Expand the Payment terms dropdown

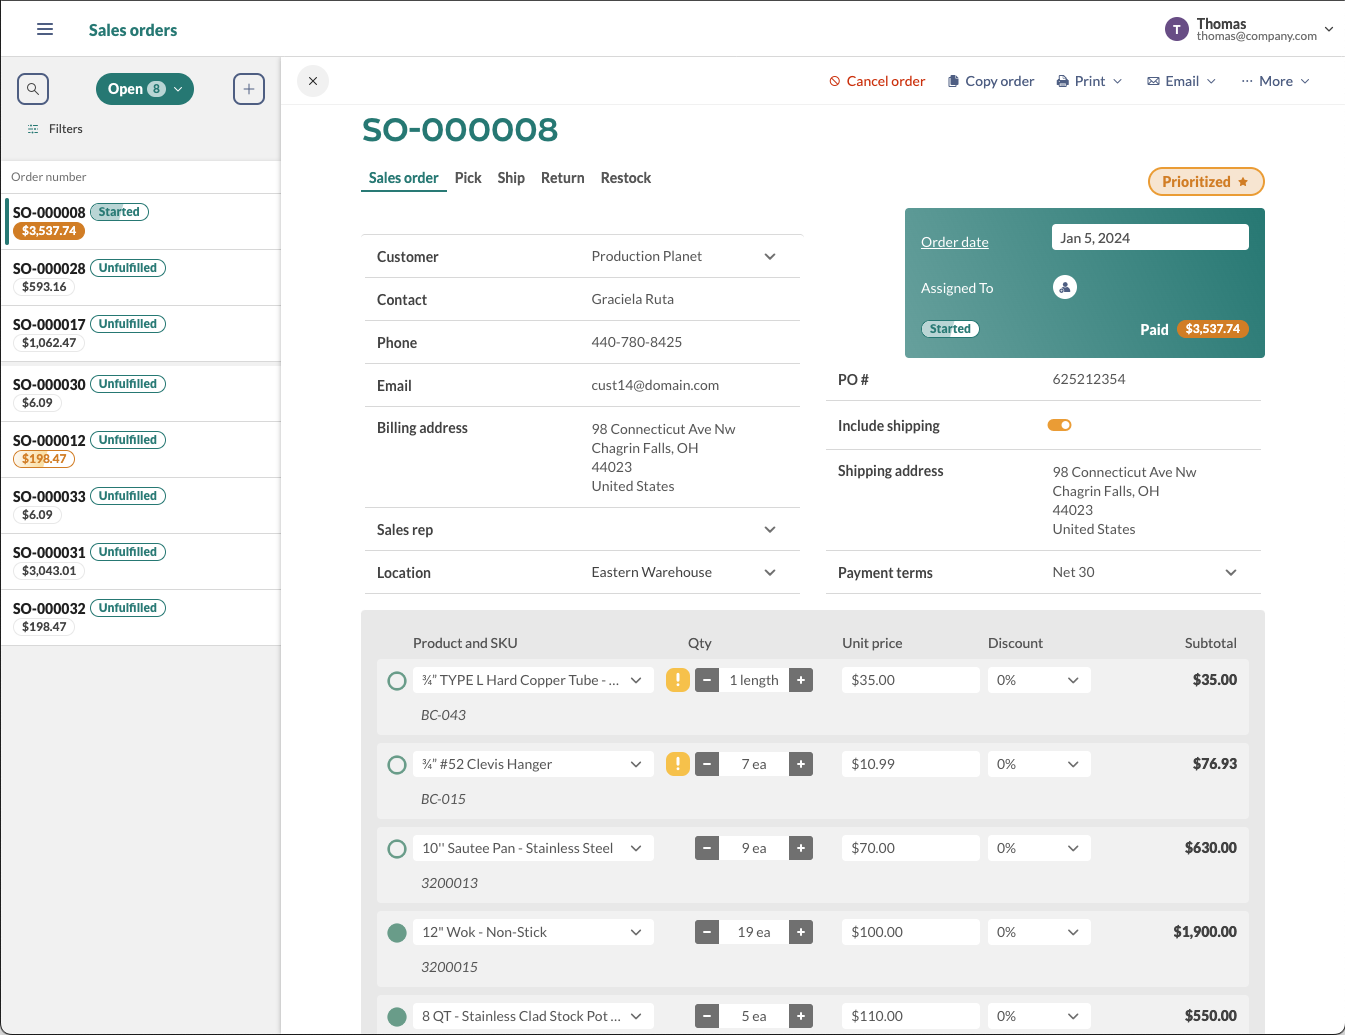(x=1231, y=573)
